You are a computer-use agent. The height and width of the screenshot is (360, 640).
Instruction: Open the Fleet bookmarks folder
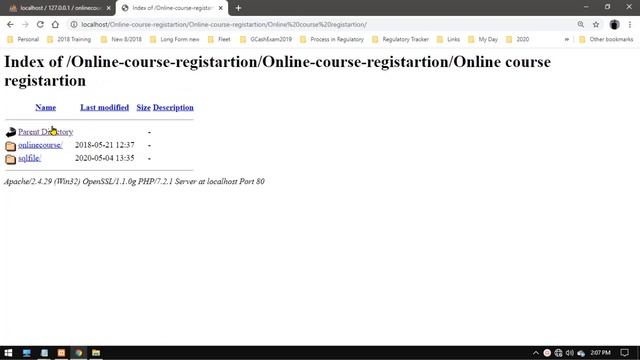pyautogui.click(x=219, y=39)
